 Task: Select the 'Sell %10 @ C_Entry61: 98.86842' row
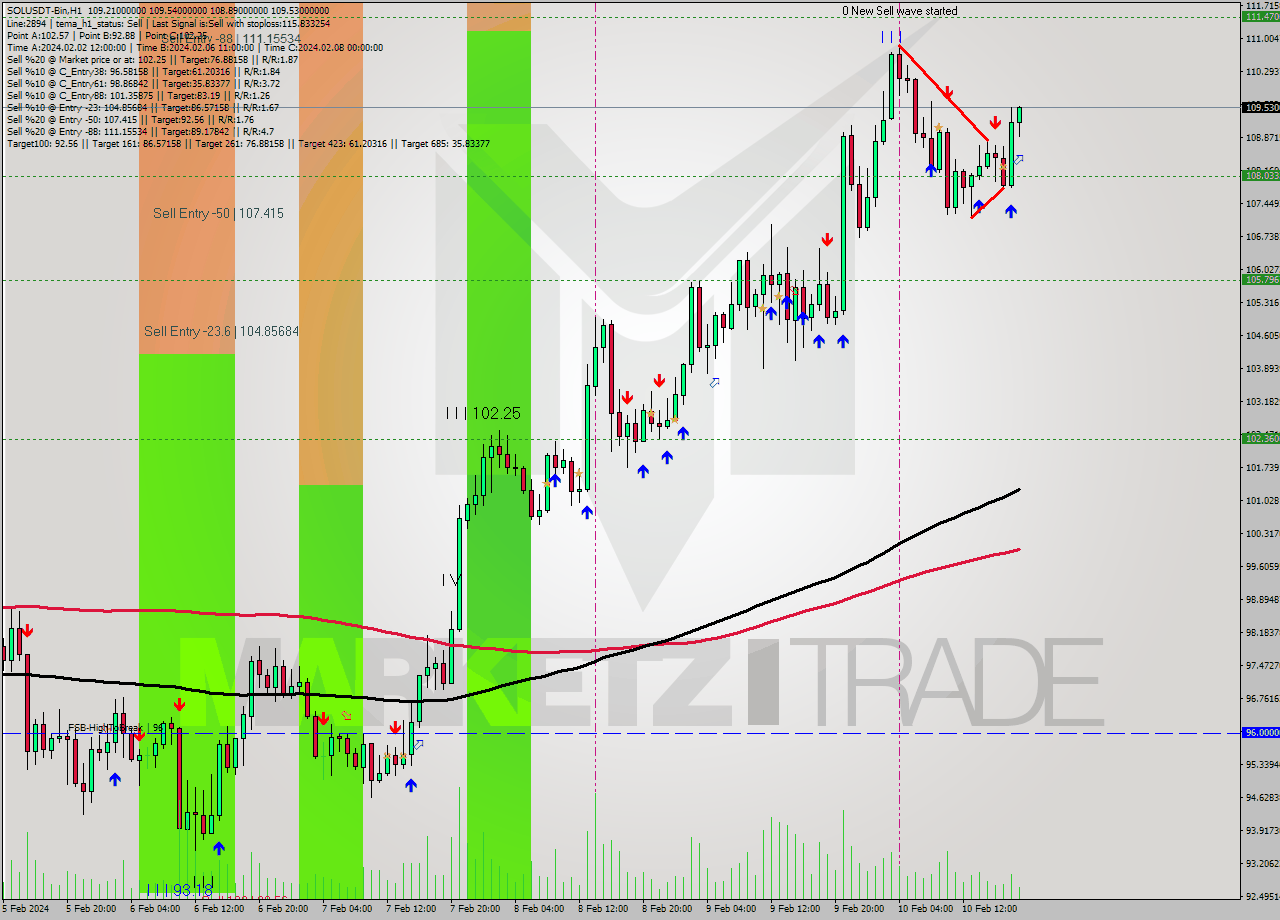pyautogui.click(x=143, y=83)
